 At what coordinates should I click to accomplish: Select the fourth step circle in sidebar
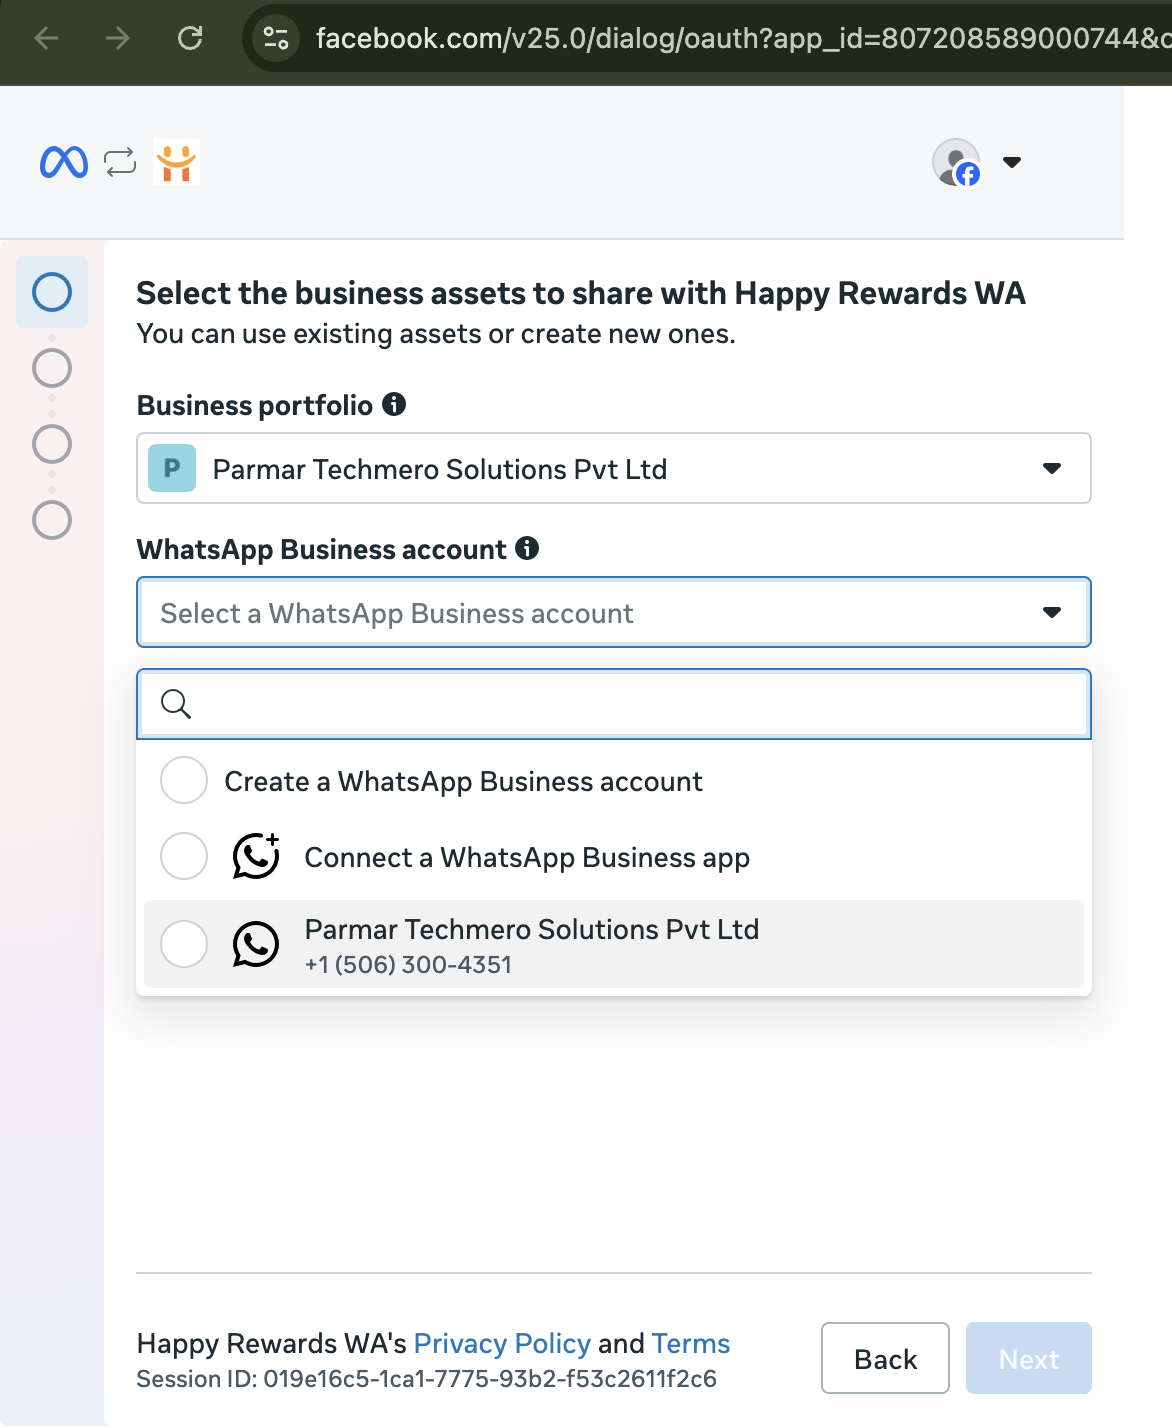[x=52, y=520]
